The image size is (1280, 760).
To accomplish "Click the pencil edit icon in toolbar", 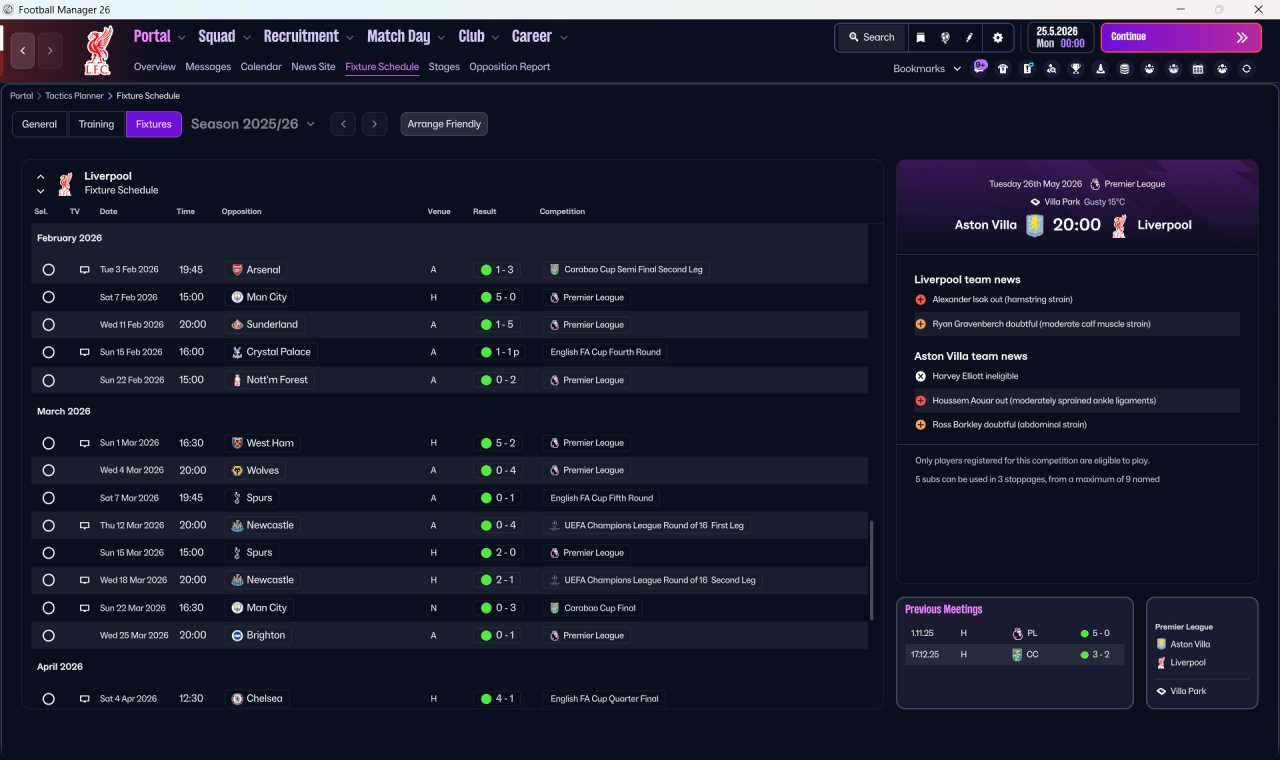I will [969, 37].
